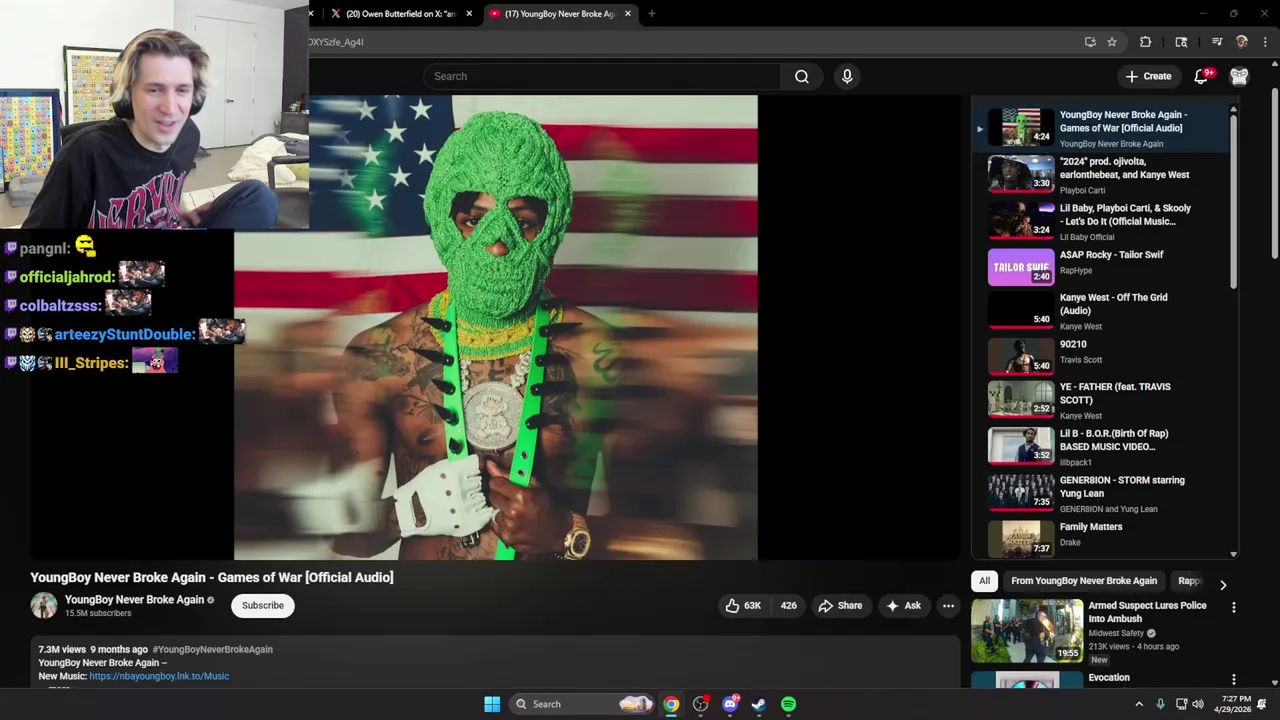The width and height of the screenshot is (1280, 720).
Task: Select the All filter chip
Action: click(984, 581)
